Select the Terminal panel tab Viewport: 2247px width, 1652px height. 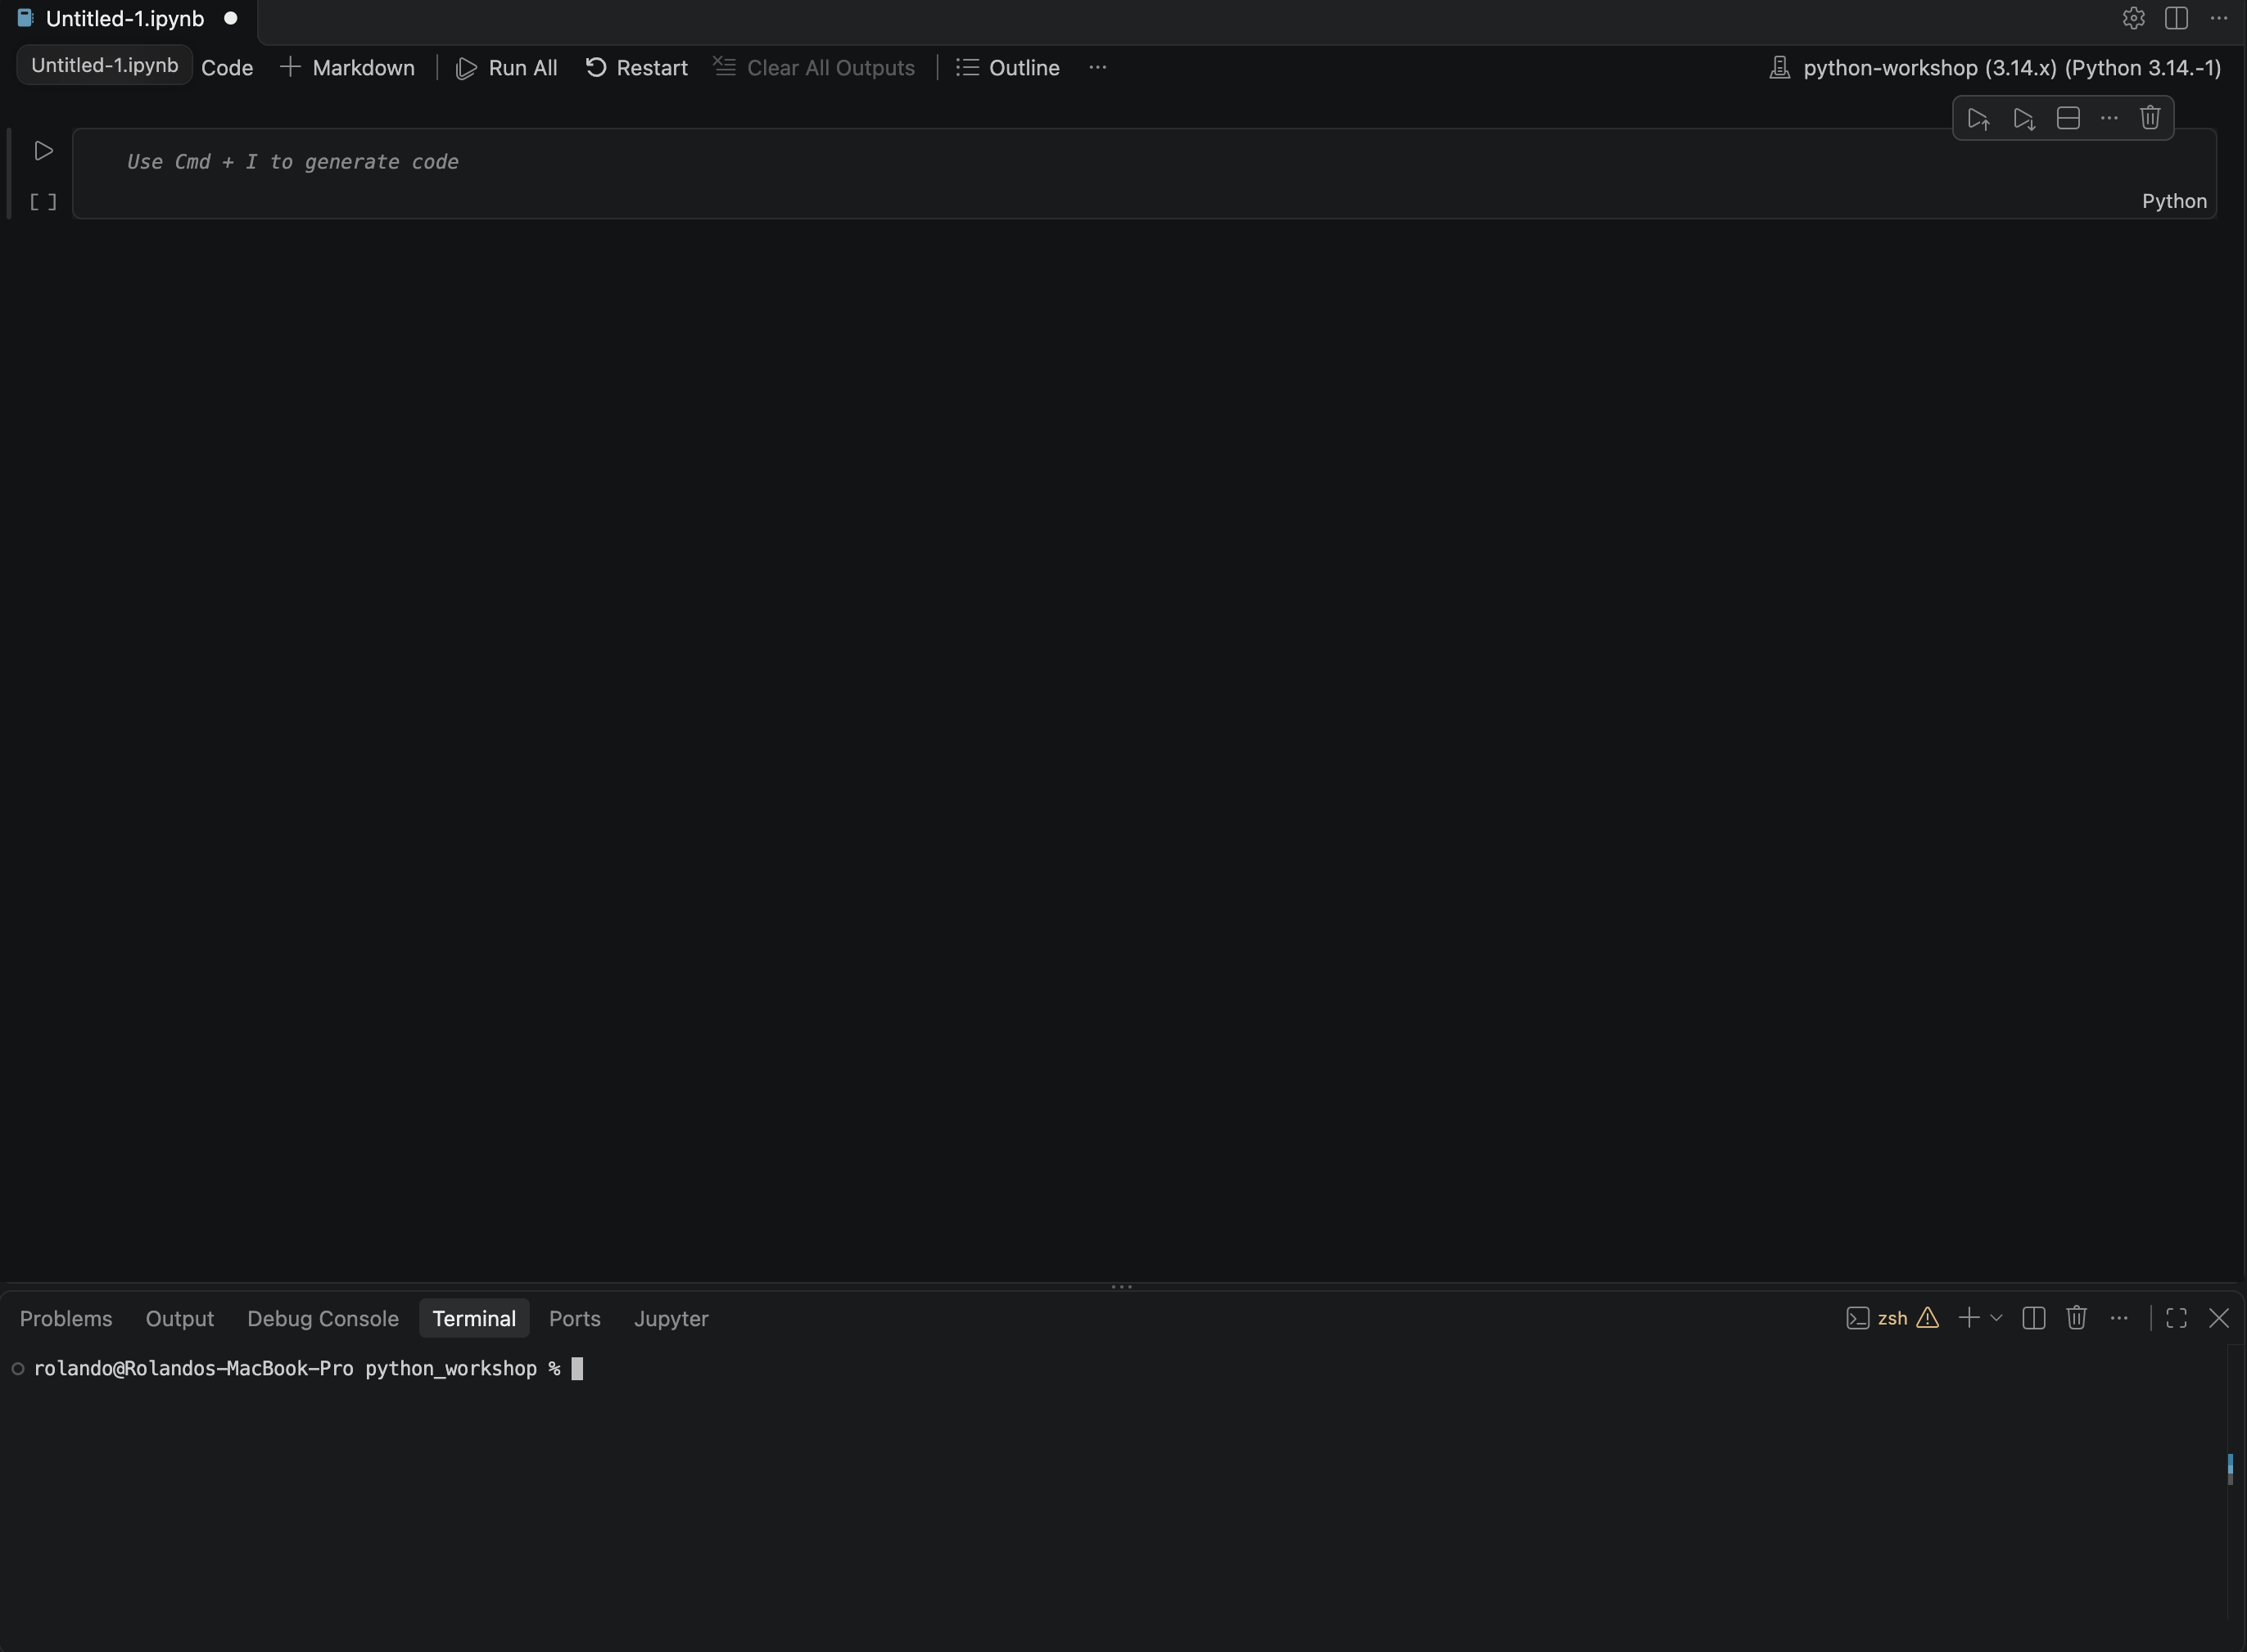pos(474,1318)
